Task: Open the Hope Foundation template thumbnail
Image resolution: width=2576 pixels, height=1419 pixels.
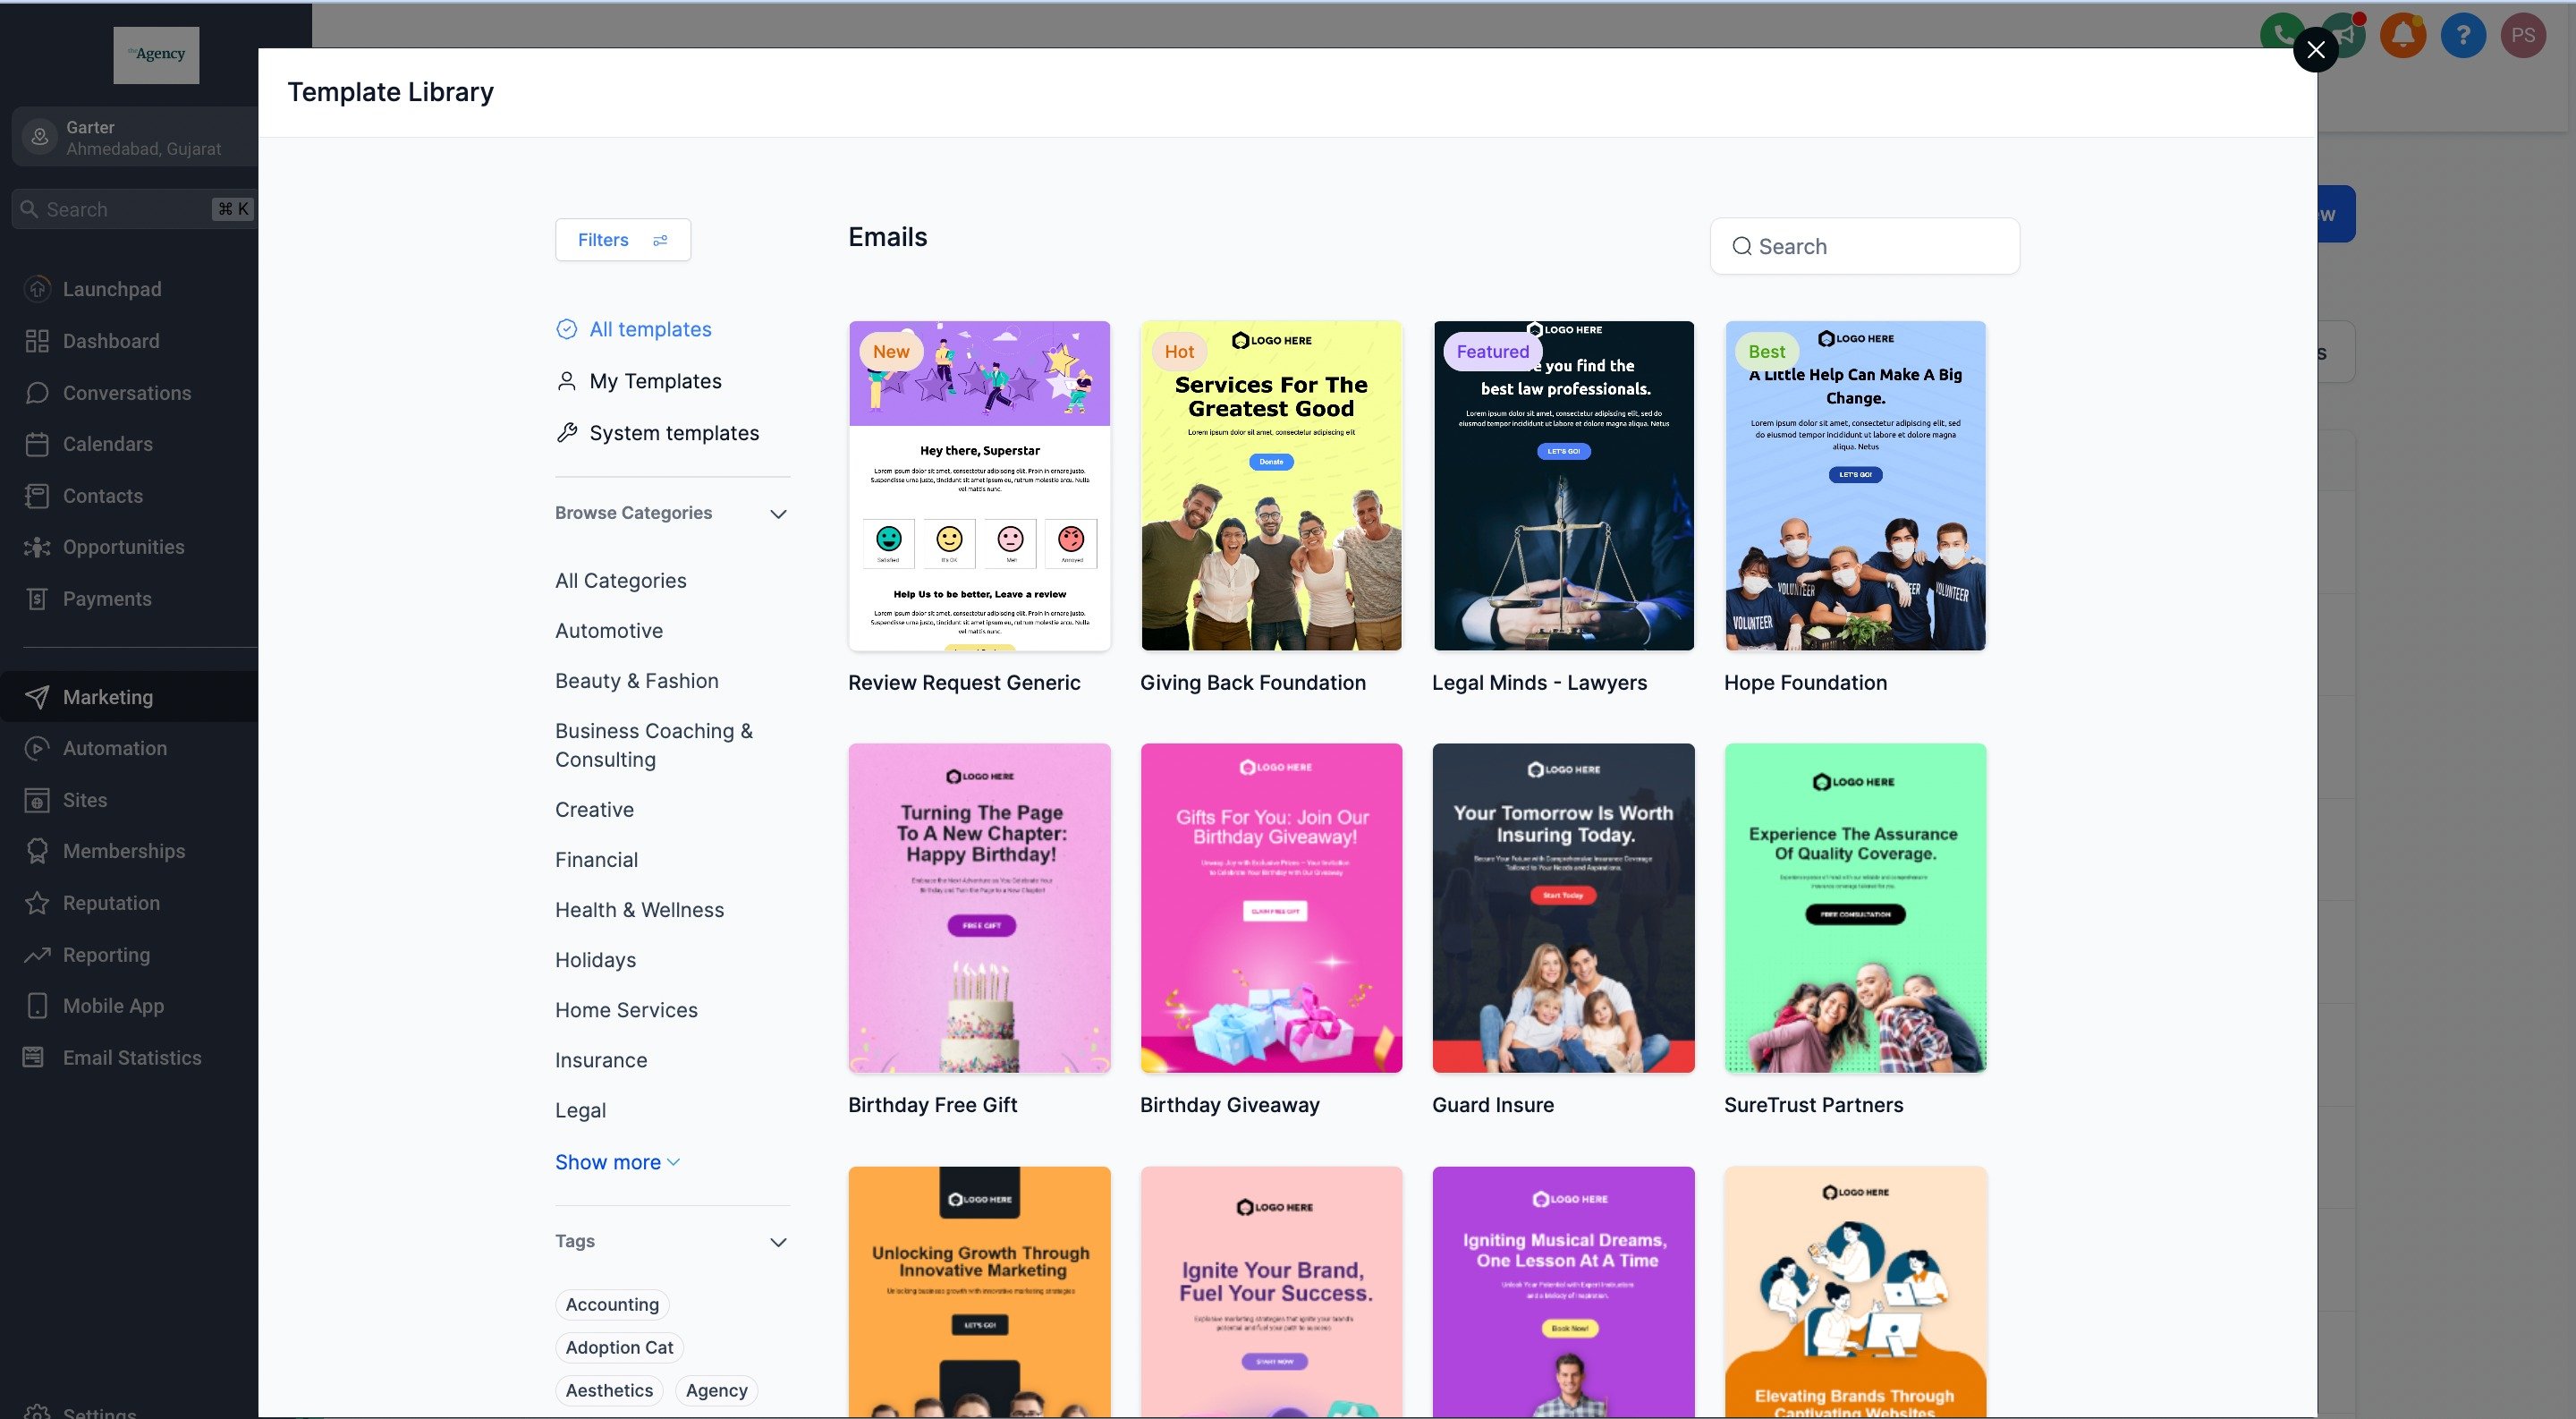Action: (x=1855, y=486)
